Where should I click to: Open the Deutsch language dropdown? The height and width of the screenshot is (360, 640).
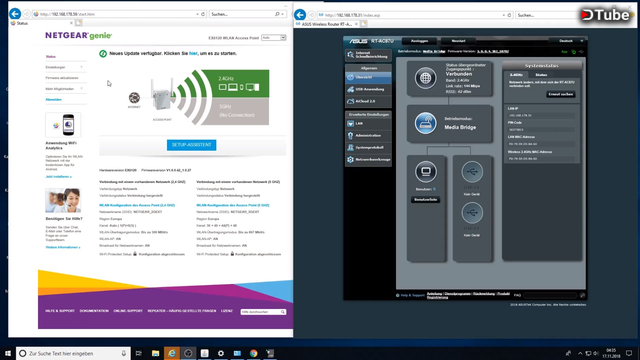568,41
